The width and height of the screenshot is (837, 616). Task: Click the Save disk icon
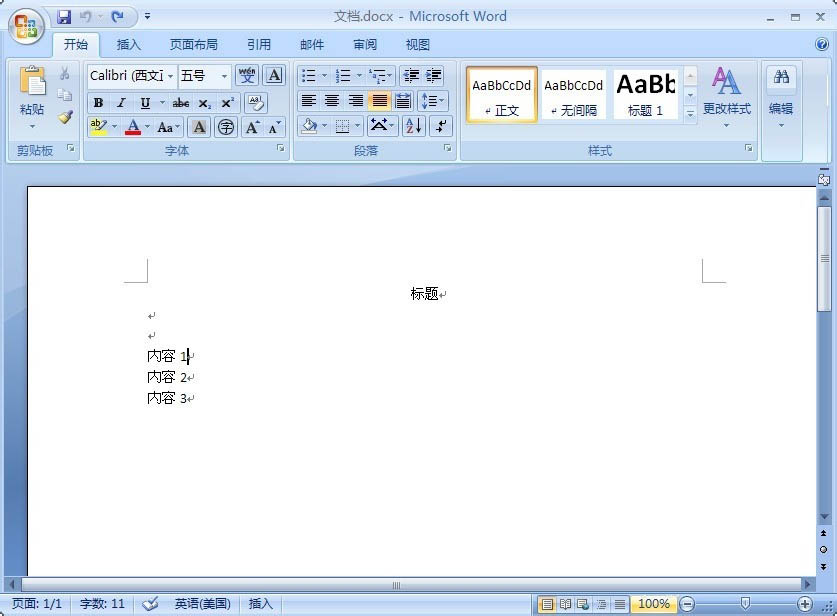(64, 17)
